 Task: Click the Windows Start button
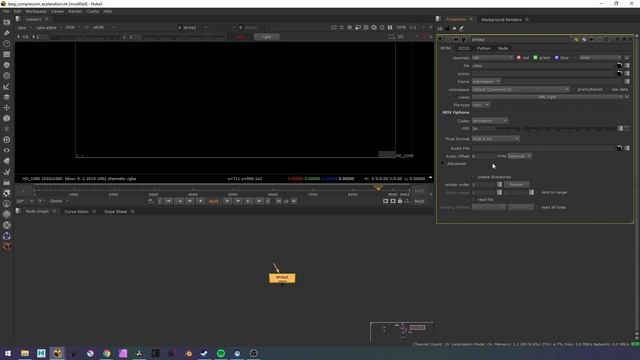8,353
